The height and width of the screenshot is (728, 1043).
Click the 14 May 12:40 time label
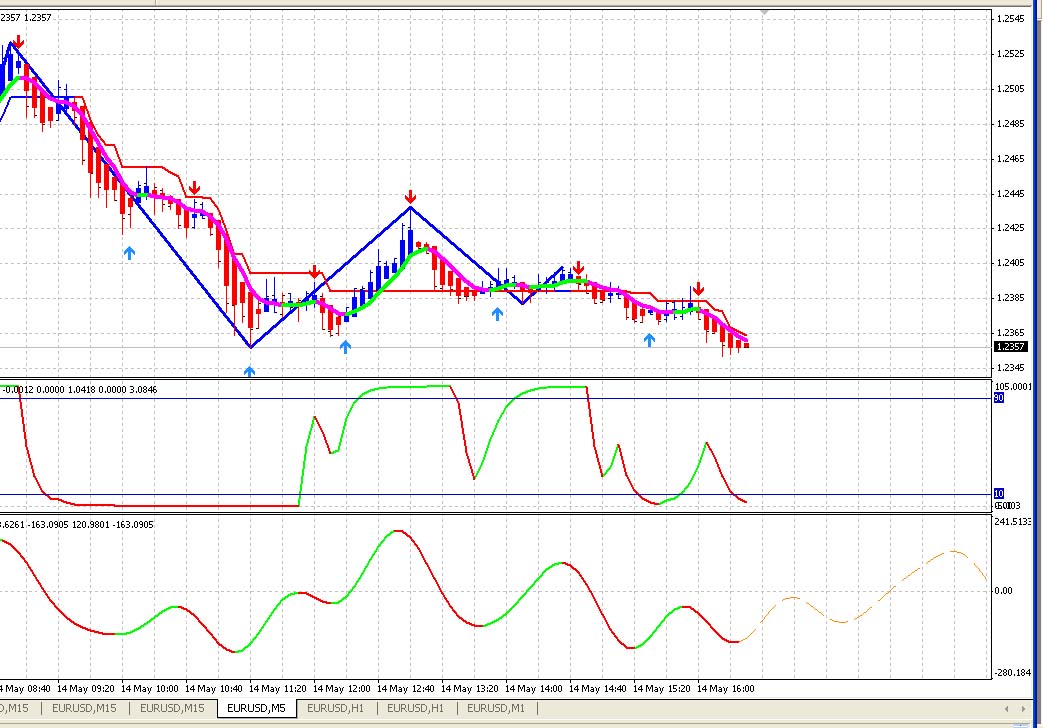click(x=412, y=688)
